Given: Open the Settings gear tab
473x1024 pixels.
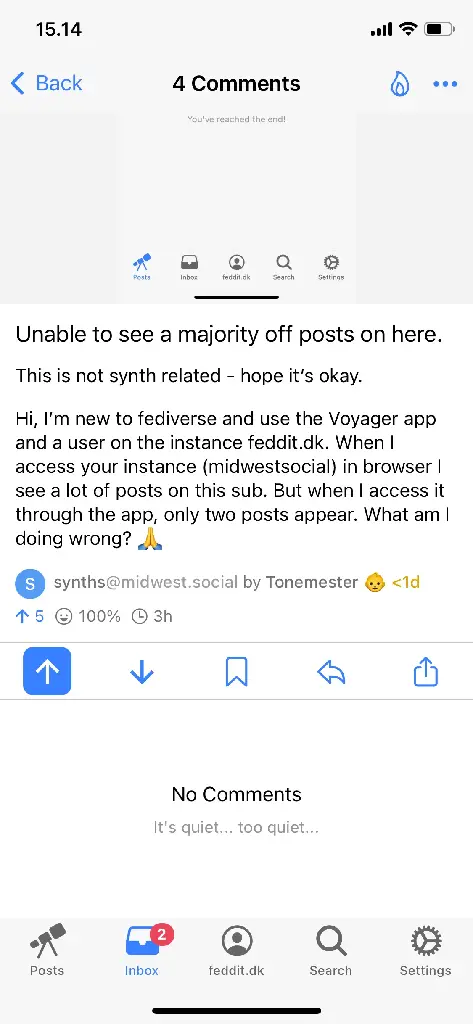Looking at the screenshot, I should click(x=425, y=950).
